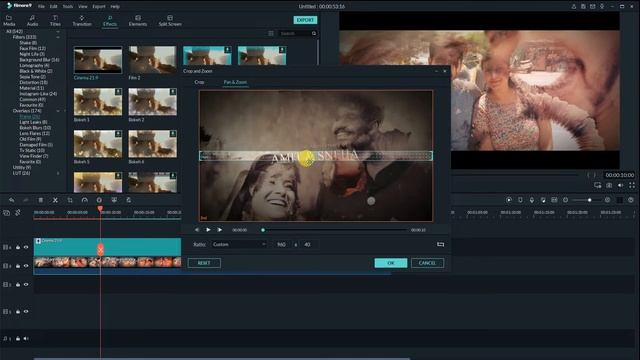Confirm with the OK button
640x360 pixels.
[x=391, y=263]
